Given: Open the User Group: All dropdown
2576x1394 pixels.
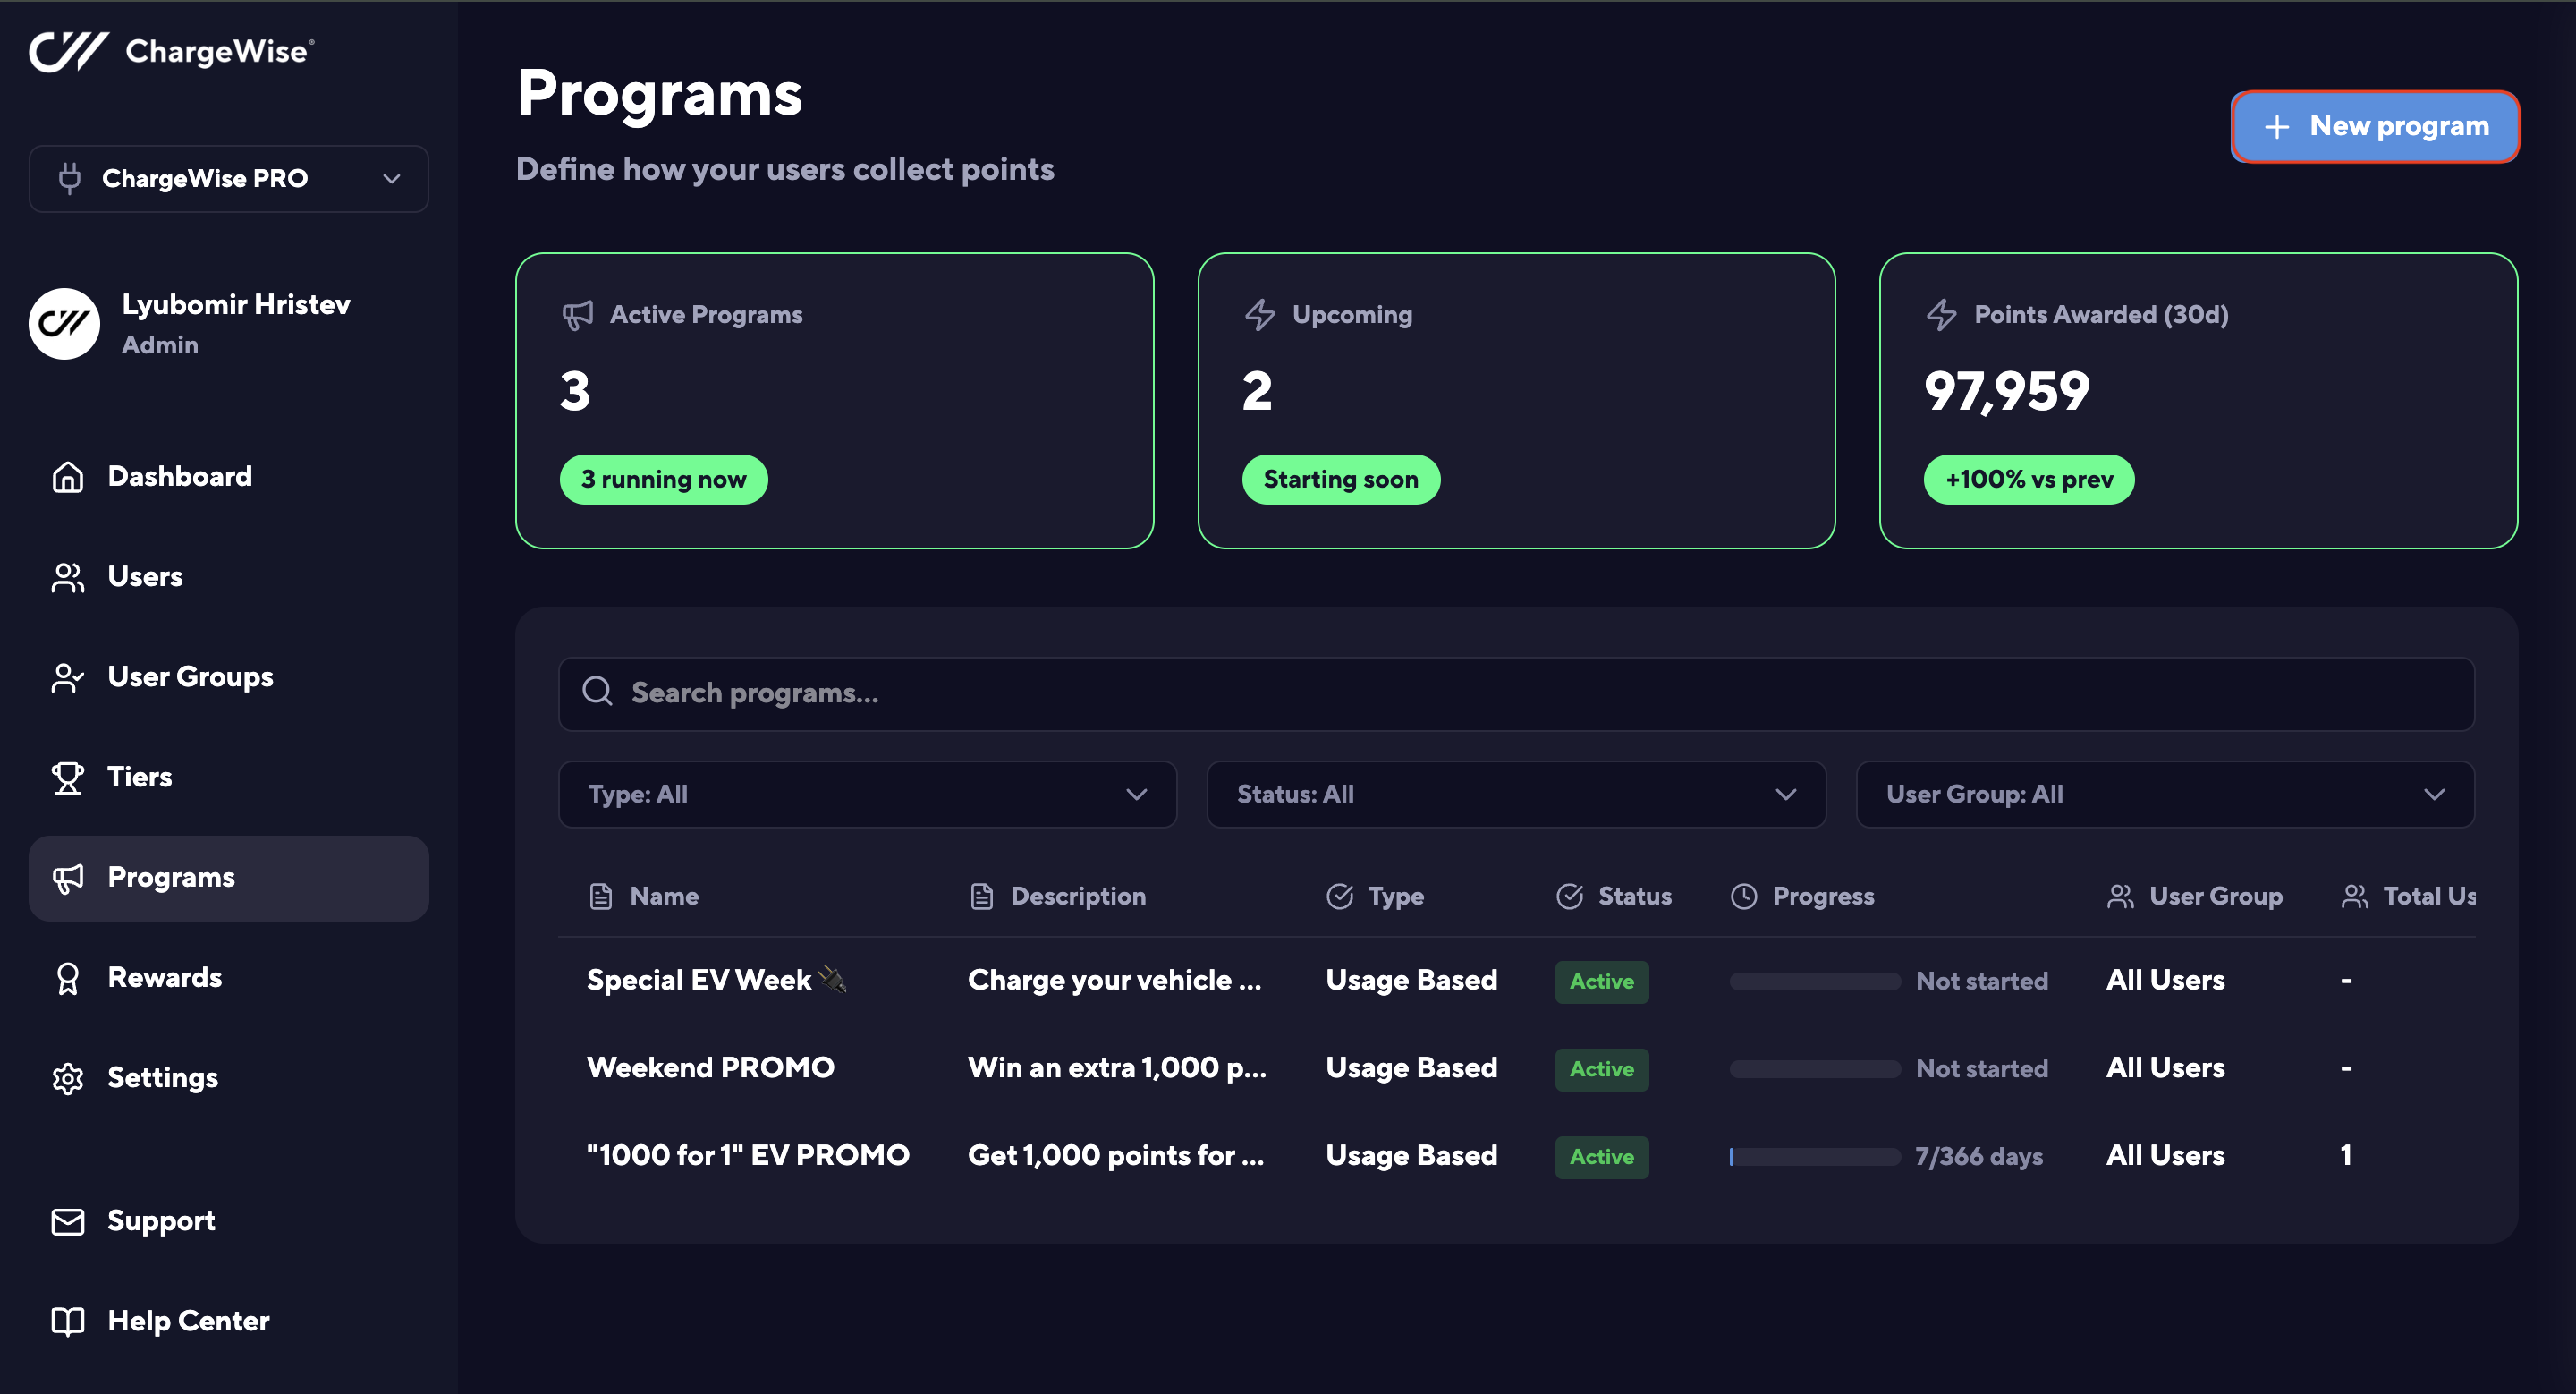Looking at the screenshot, I should click(x=2164, y=794).
